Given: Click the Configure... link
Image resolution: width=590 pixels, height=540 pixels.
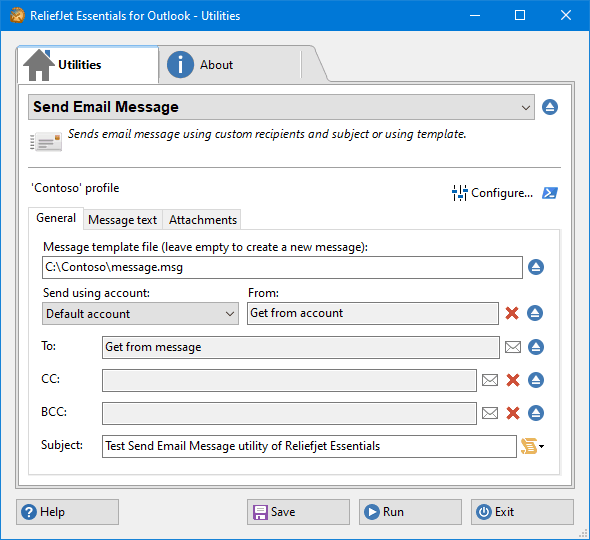Looking at the screenshot, I should [493, 193].
